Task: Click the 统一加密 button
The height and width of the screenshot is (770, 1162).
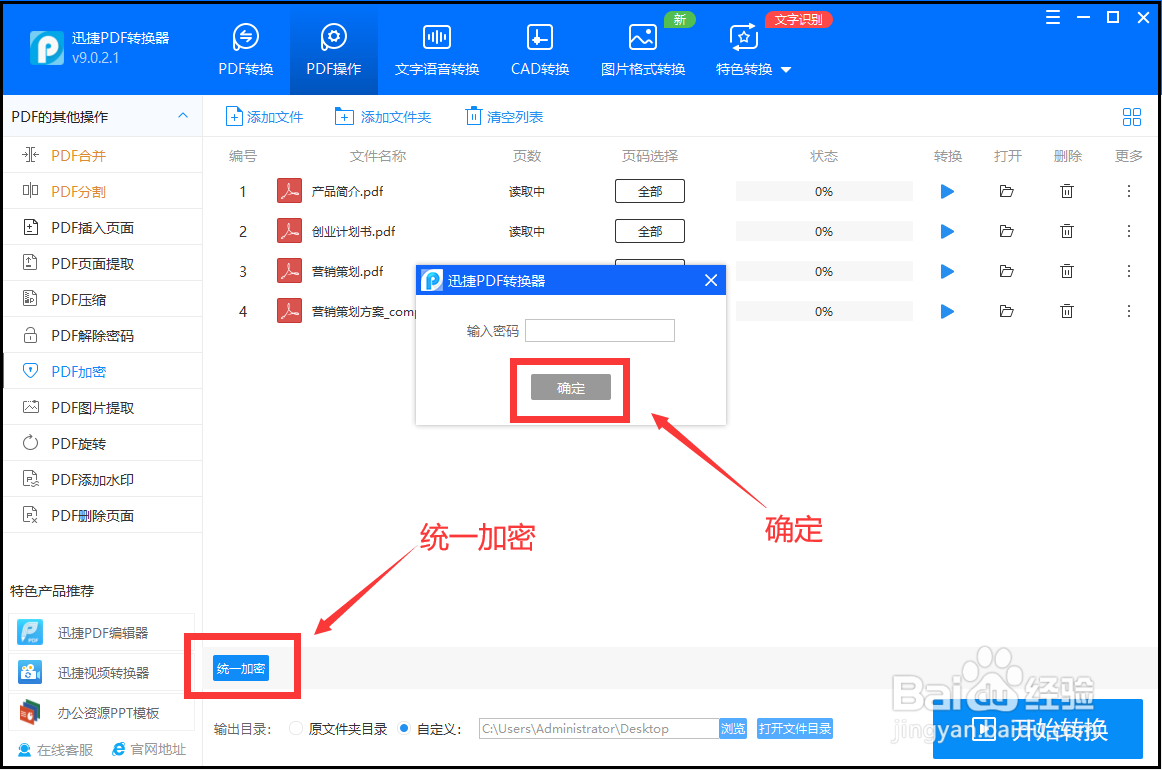Action: pos(241,668)
